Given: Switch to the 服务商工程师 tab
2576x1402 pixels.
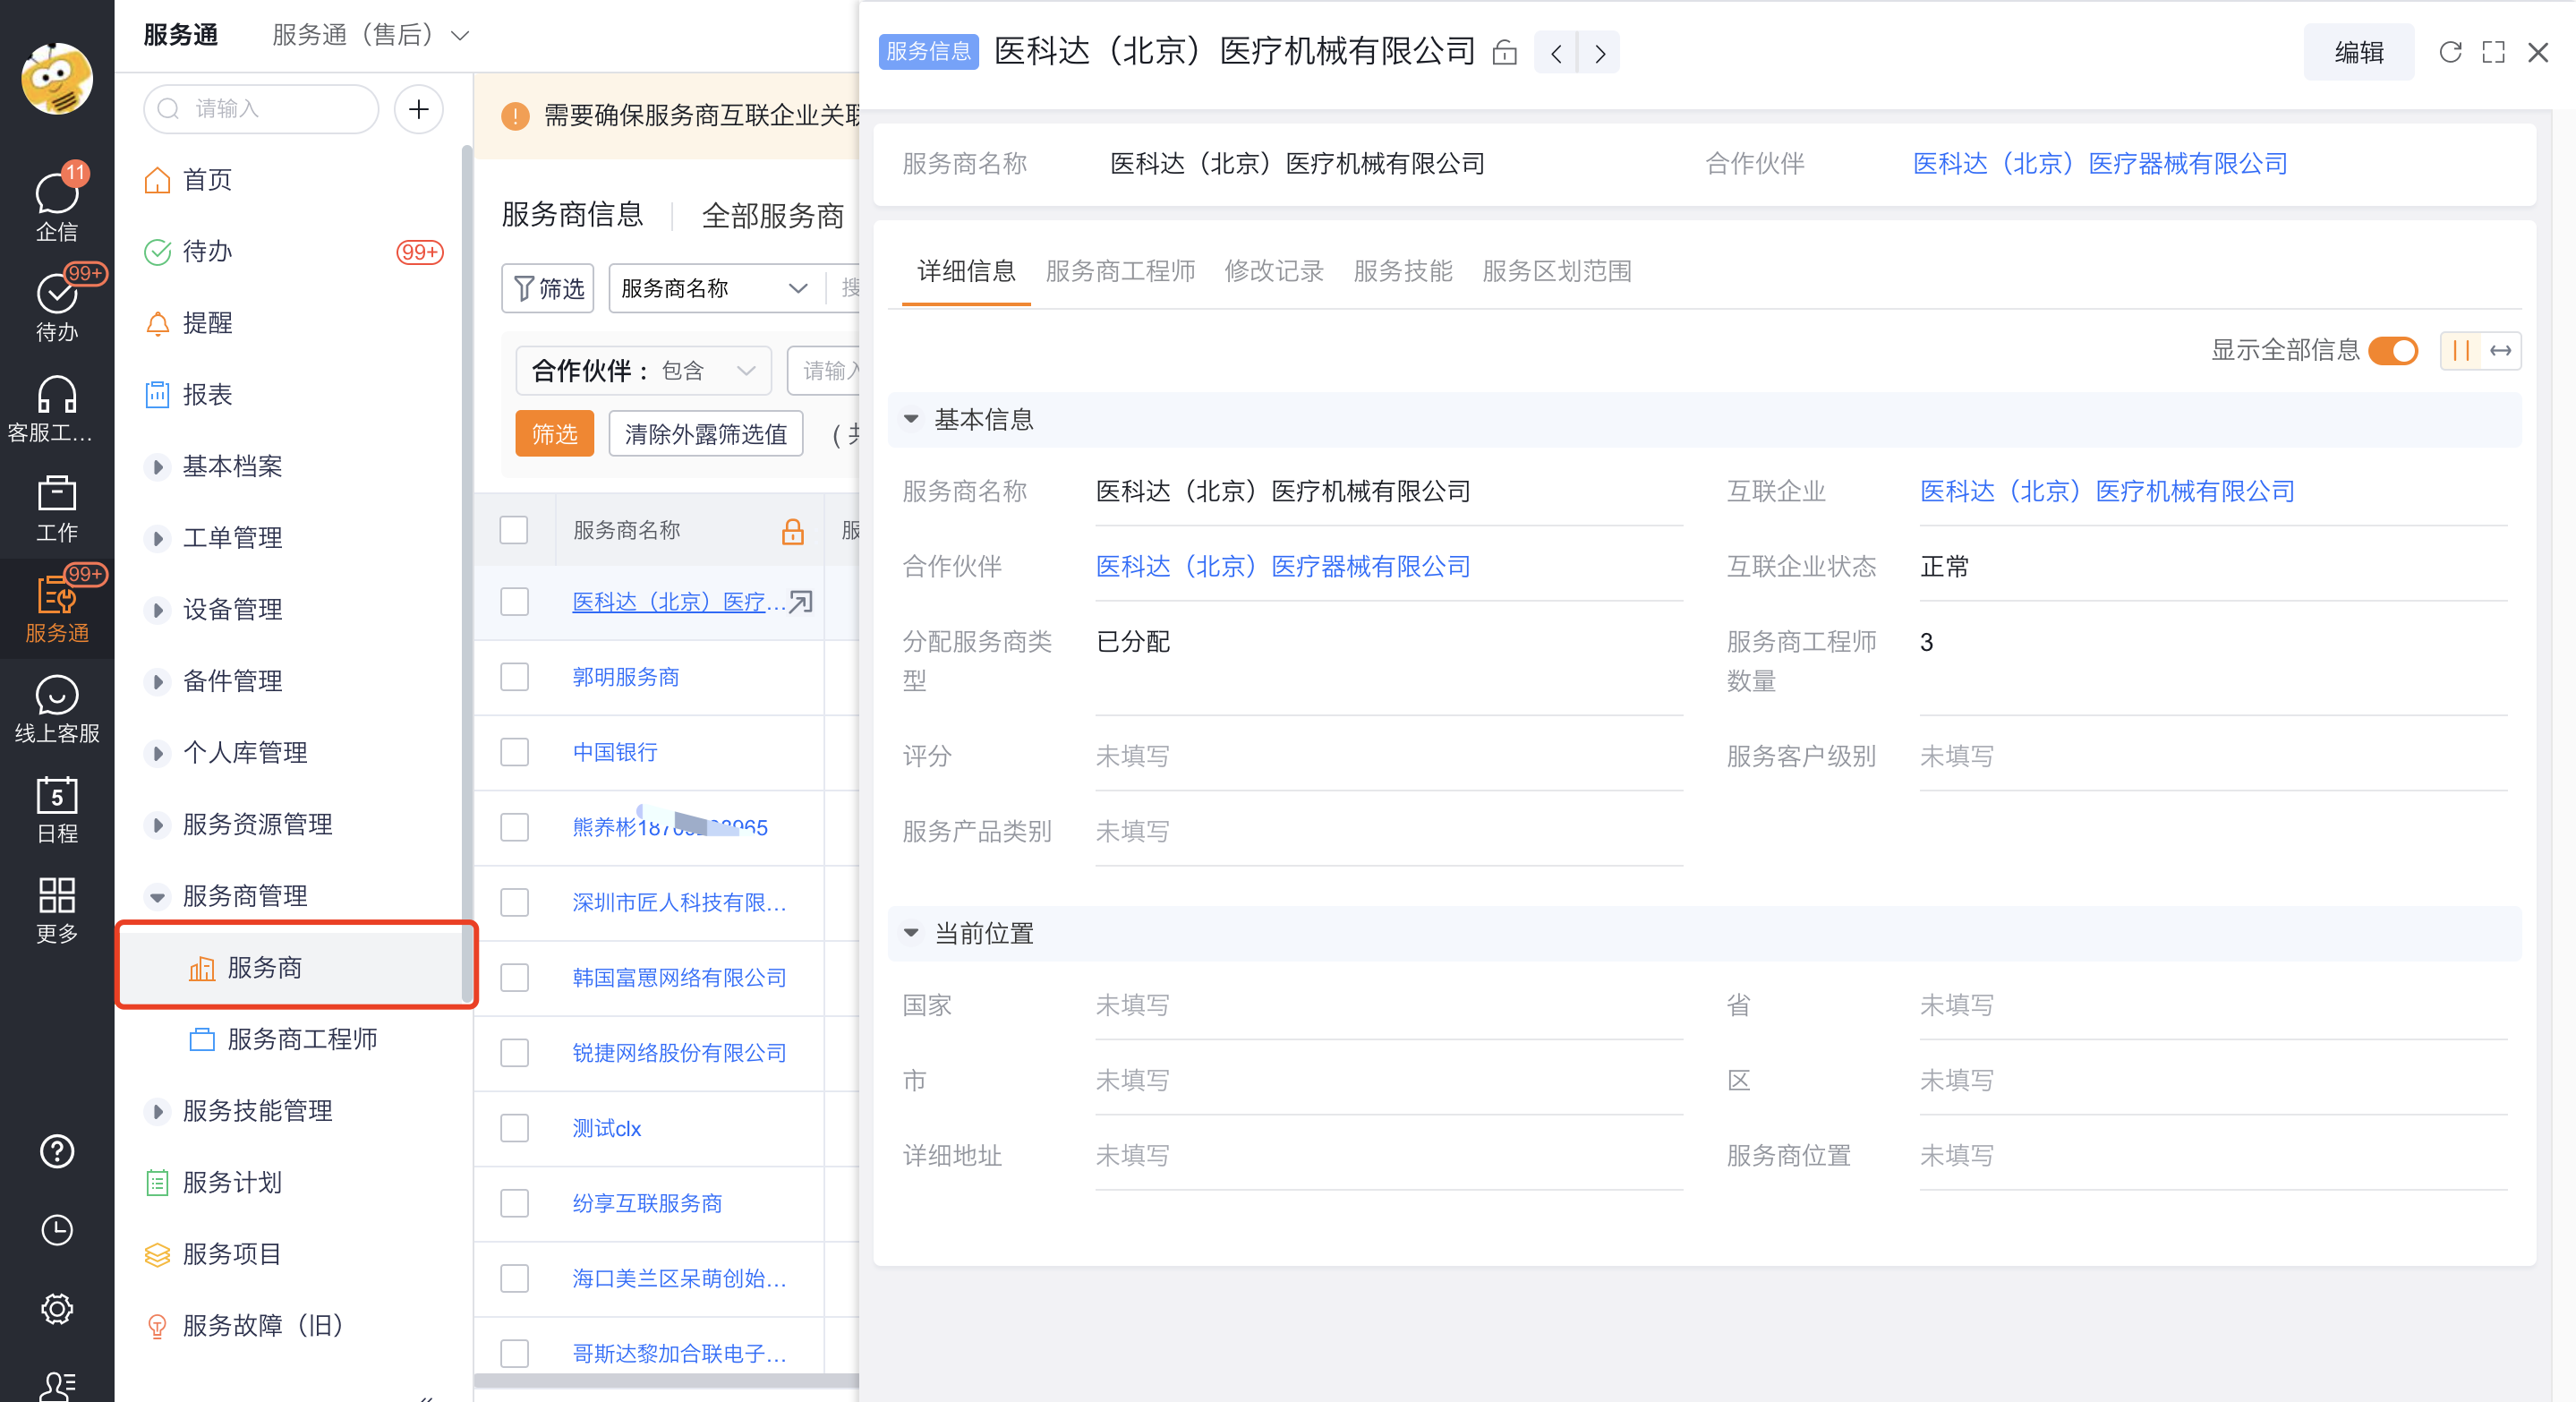Looking at the screenshot, I should coord(1120,271).
